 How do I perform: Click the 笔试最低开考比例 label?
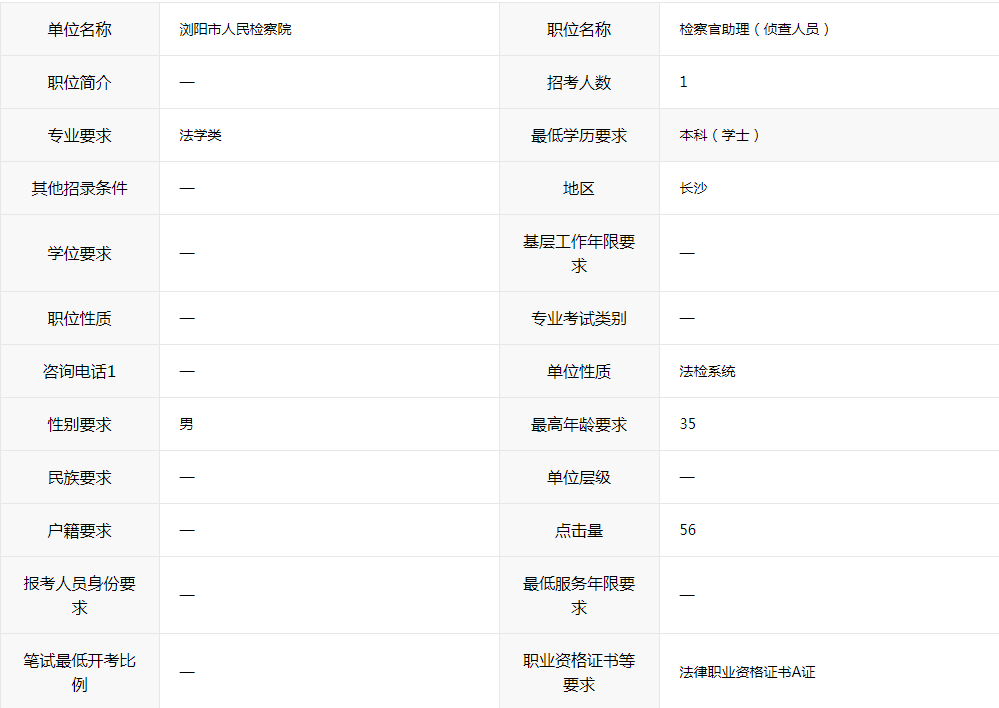(80, 672)
